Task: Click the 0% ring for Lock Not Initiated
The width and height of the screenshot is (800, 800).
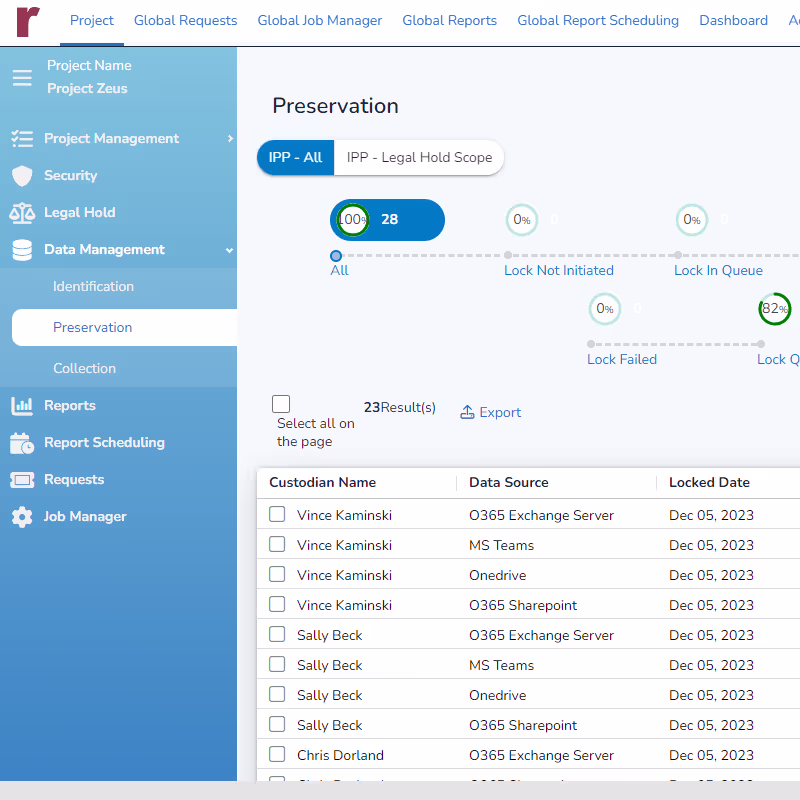Action: 521,220
